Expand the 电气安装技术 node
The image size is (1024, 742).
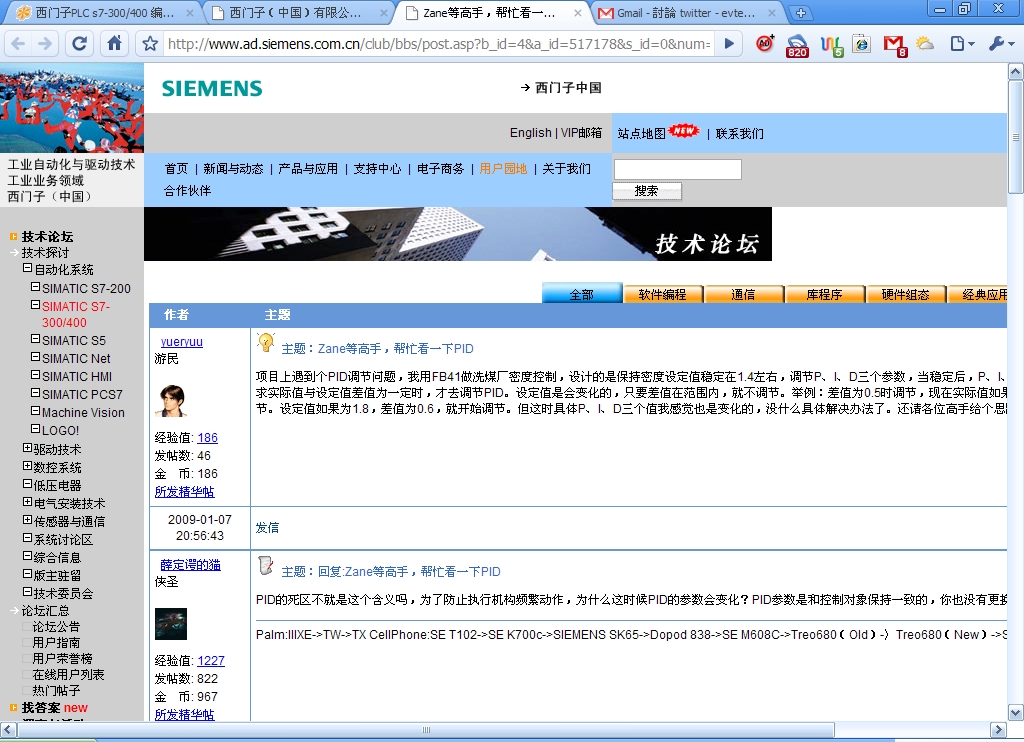pyautogui.click(x=27, y=502)
